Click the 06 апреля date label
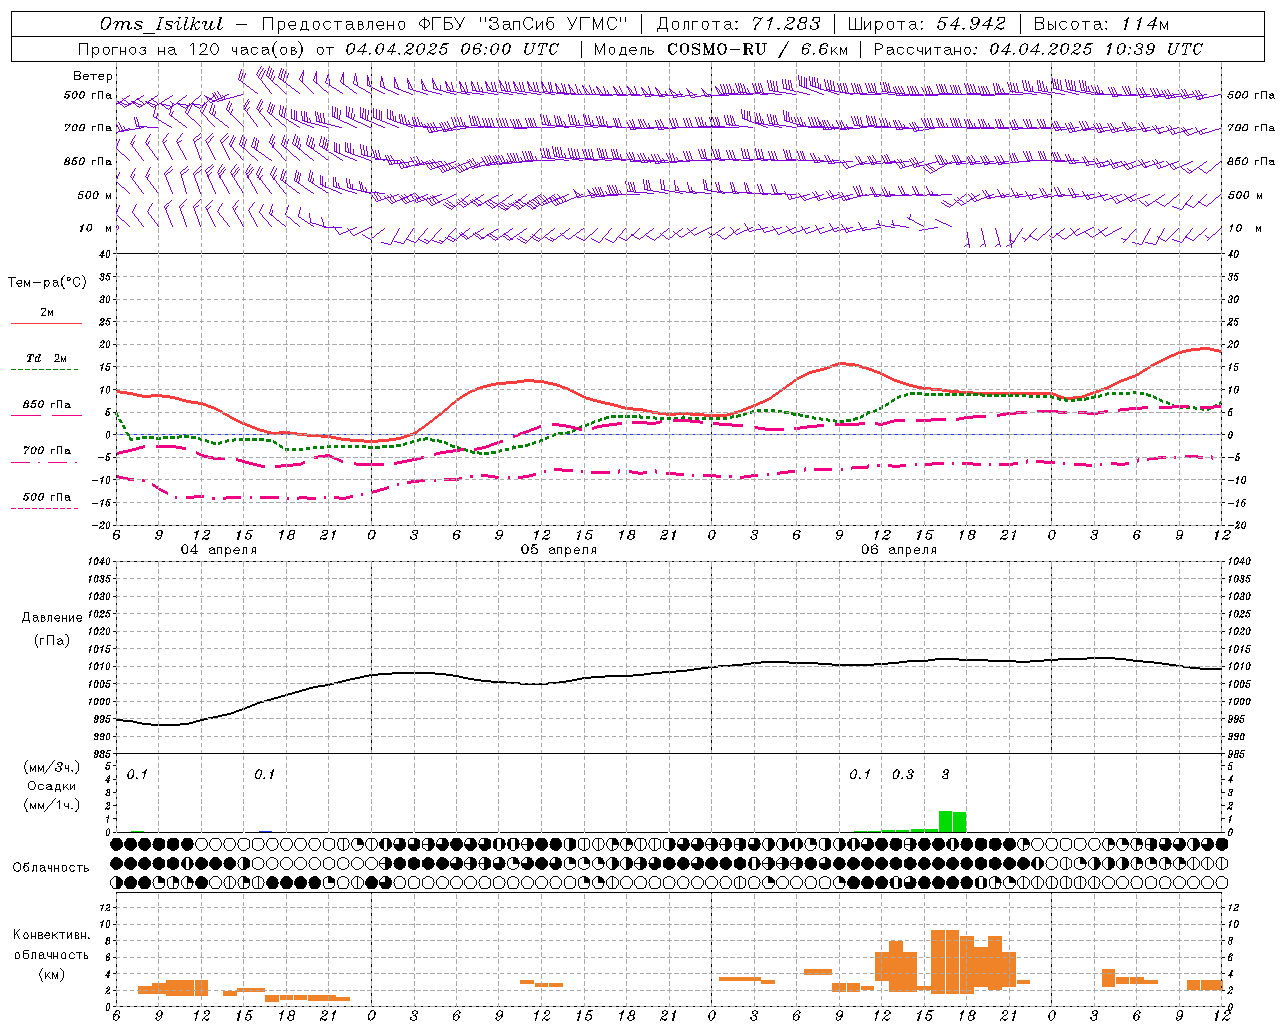 (x=899, y=550)
